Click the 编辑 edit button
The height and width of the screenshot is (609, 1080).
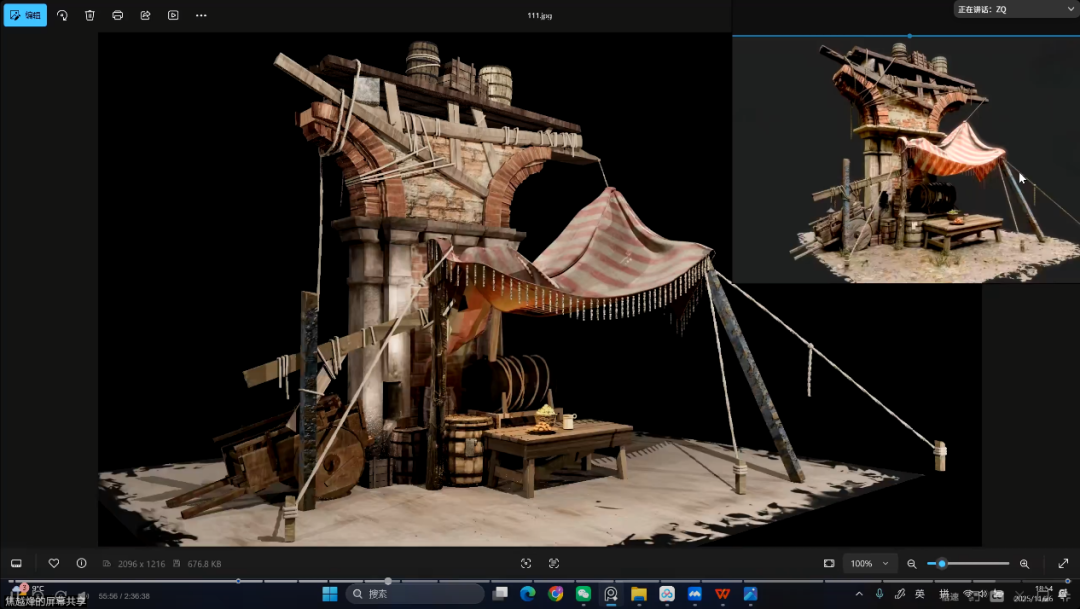(x=25, y=15)
